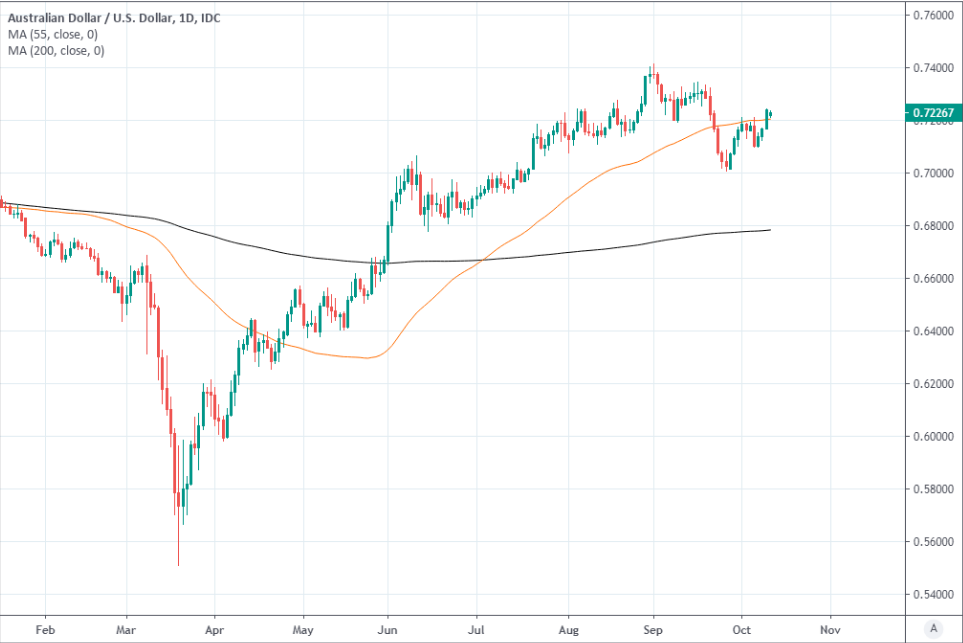Click the 0.76000 price axis label
Viewport: 963px width, 643px height.
[931, 16]
